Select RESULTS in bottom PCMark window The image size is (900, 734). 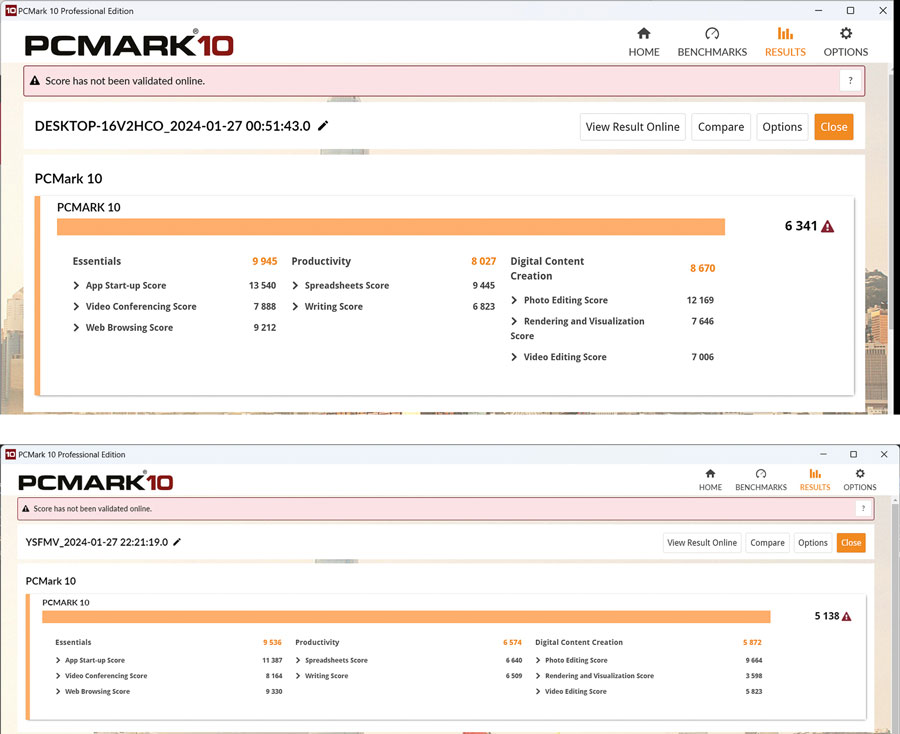point(814,480)
